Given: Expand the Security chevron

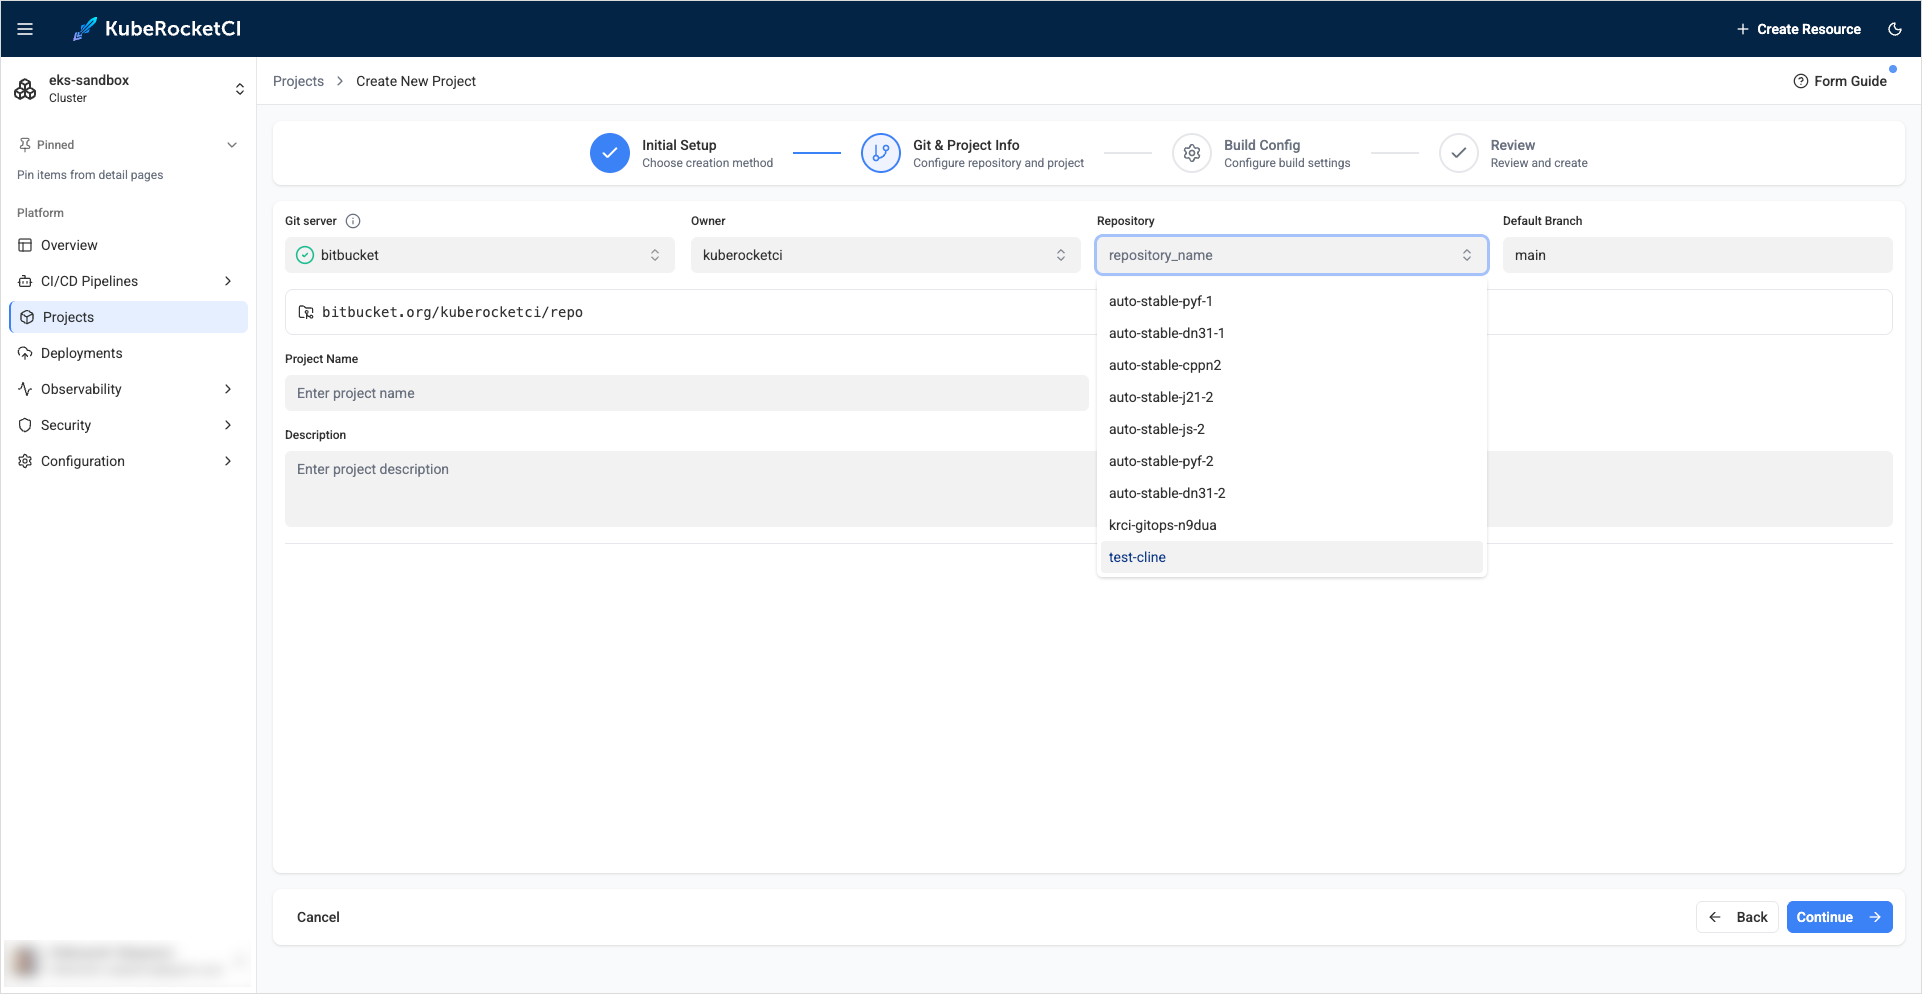Looking at the screenshot, I should pyautogui.click(x=228, y=425).
